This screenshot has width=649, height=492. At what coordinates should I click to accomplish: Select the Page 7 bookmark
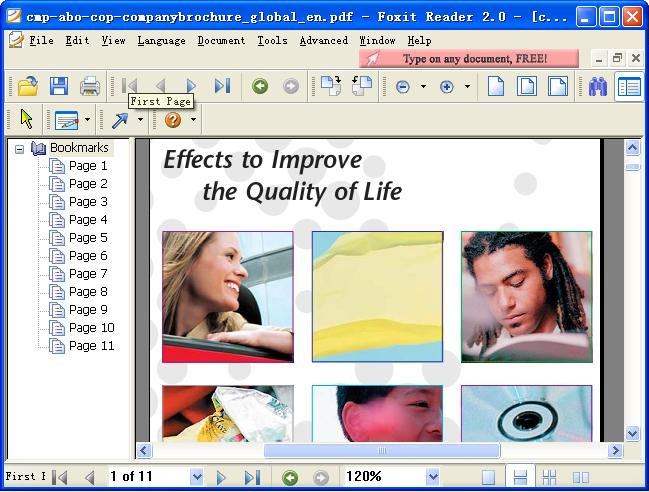point(88,274)
